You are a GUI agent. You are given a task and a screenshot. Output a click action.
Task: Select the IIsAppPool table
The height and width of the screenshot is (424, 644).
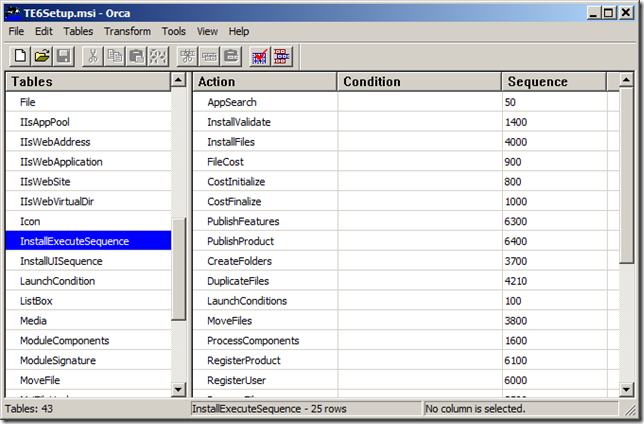(88, 122)
